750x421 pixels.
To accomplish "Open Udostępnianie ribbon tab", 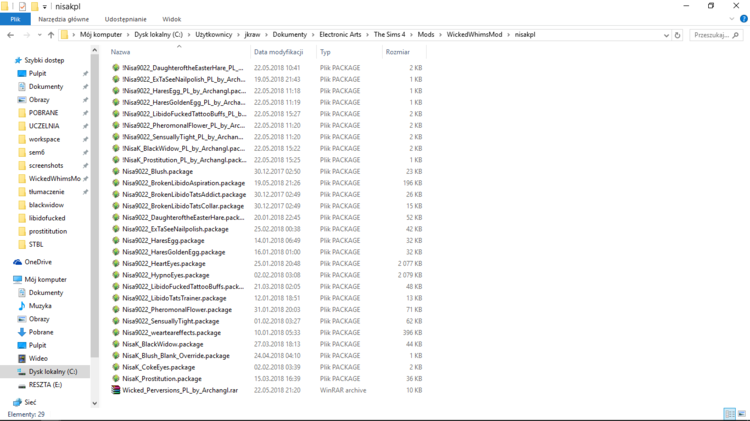I will coord(126,19).
